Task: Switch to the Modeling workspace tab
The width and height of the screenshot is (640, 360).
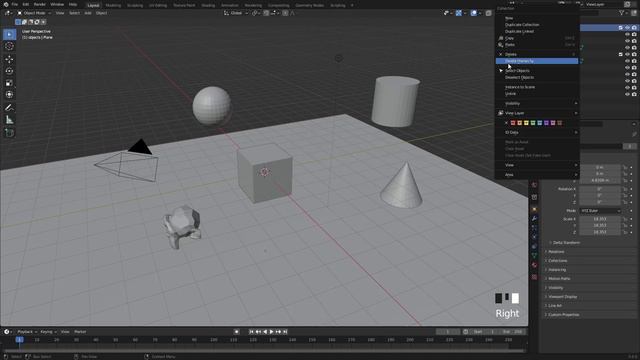Action: [113, 5]
